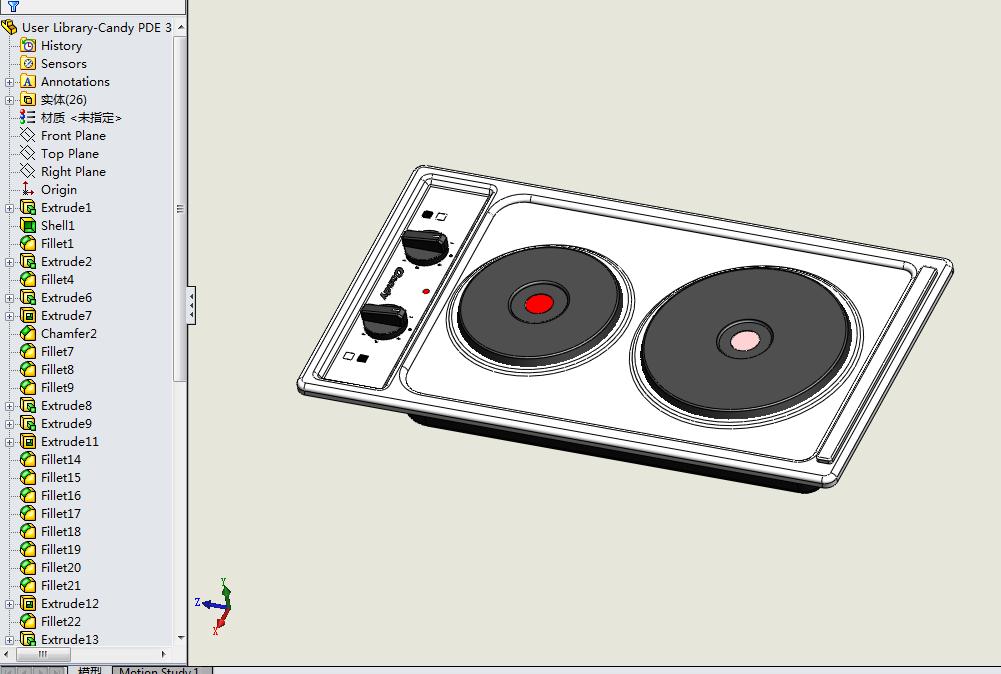This screenshot has width=1001, height=674.
Task: Select the Right Plane icon
Action: tap(27, 171)
